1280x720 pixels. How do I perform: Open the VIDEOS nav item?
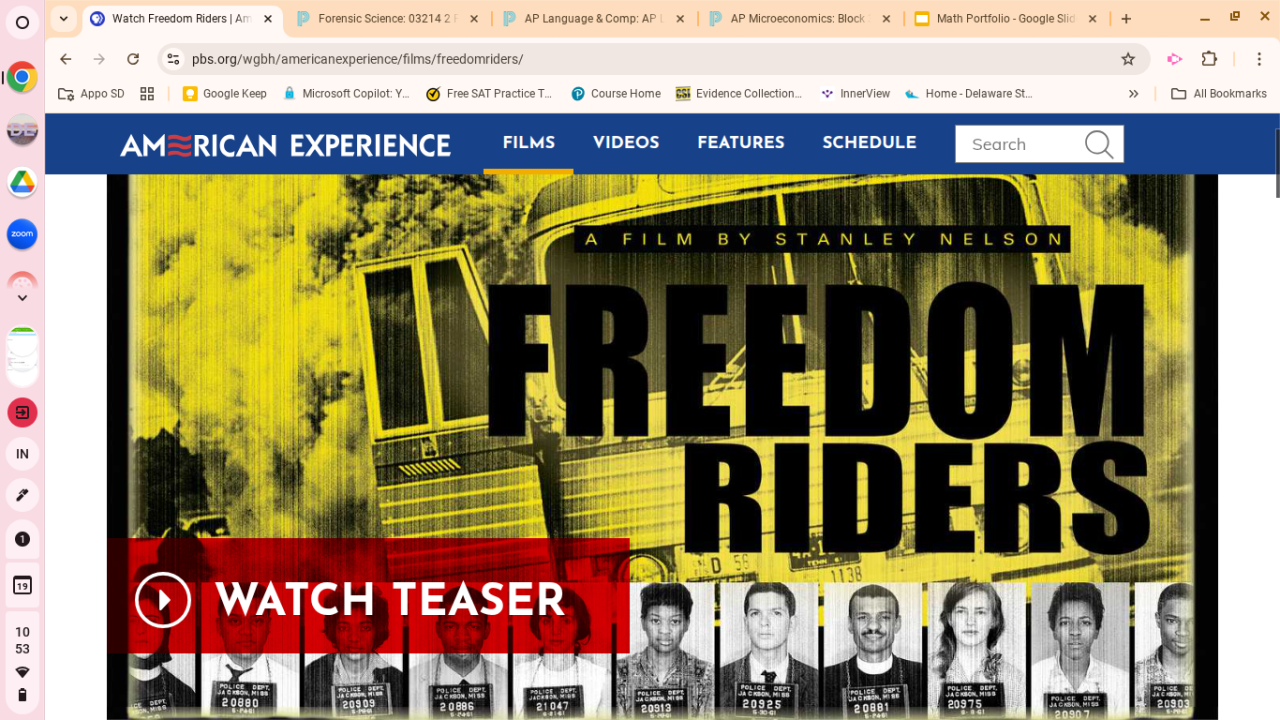(626, 143)
